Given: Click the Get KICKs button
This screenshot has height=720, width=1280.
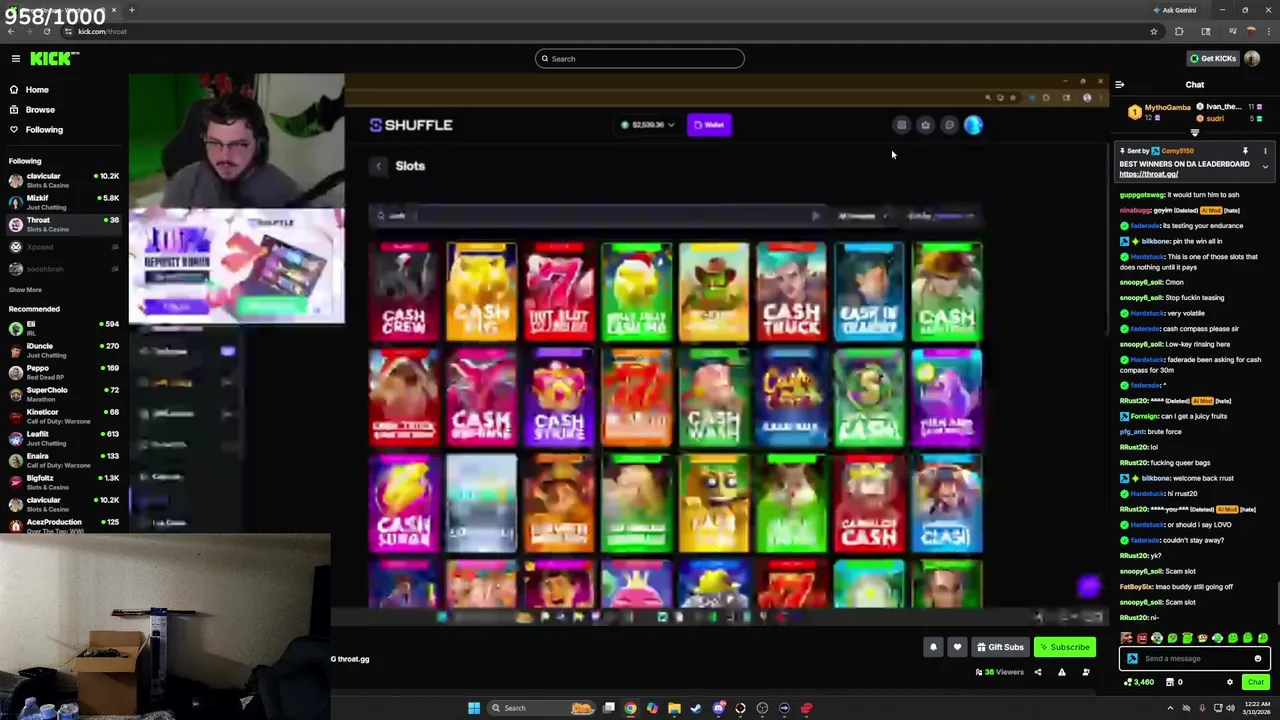Looking at the screenshot, I should tap(1213, 58).
